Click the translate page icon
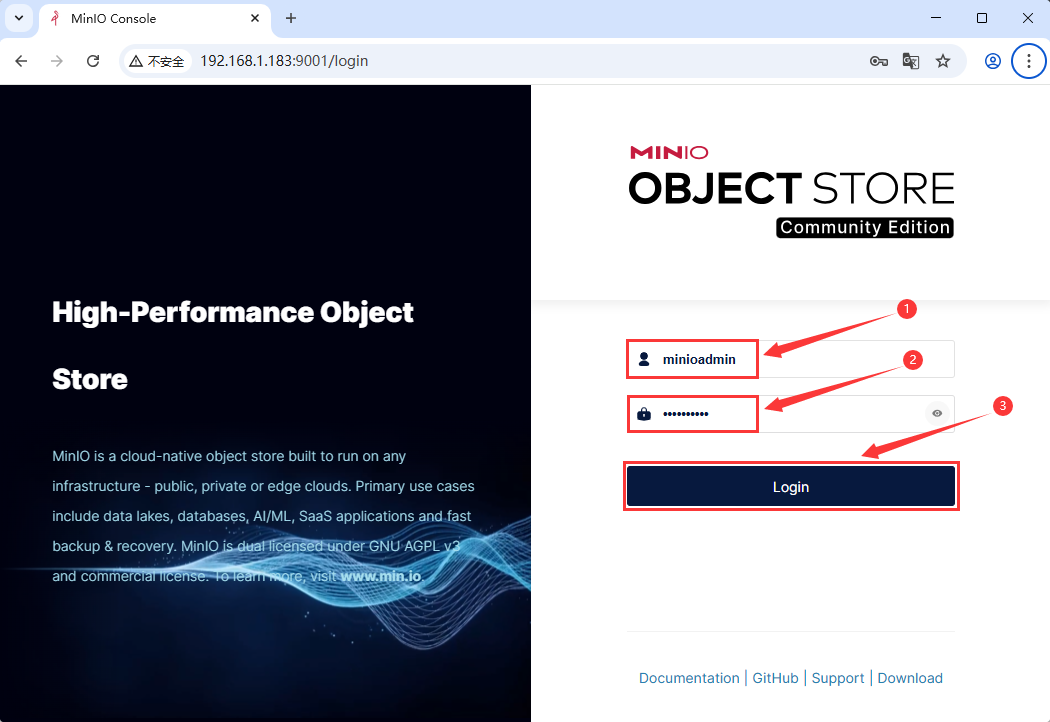The height and width of the screenshot is (722, 1050). [x=910, y=61]
